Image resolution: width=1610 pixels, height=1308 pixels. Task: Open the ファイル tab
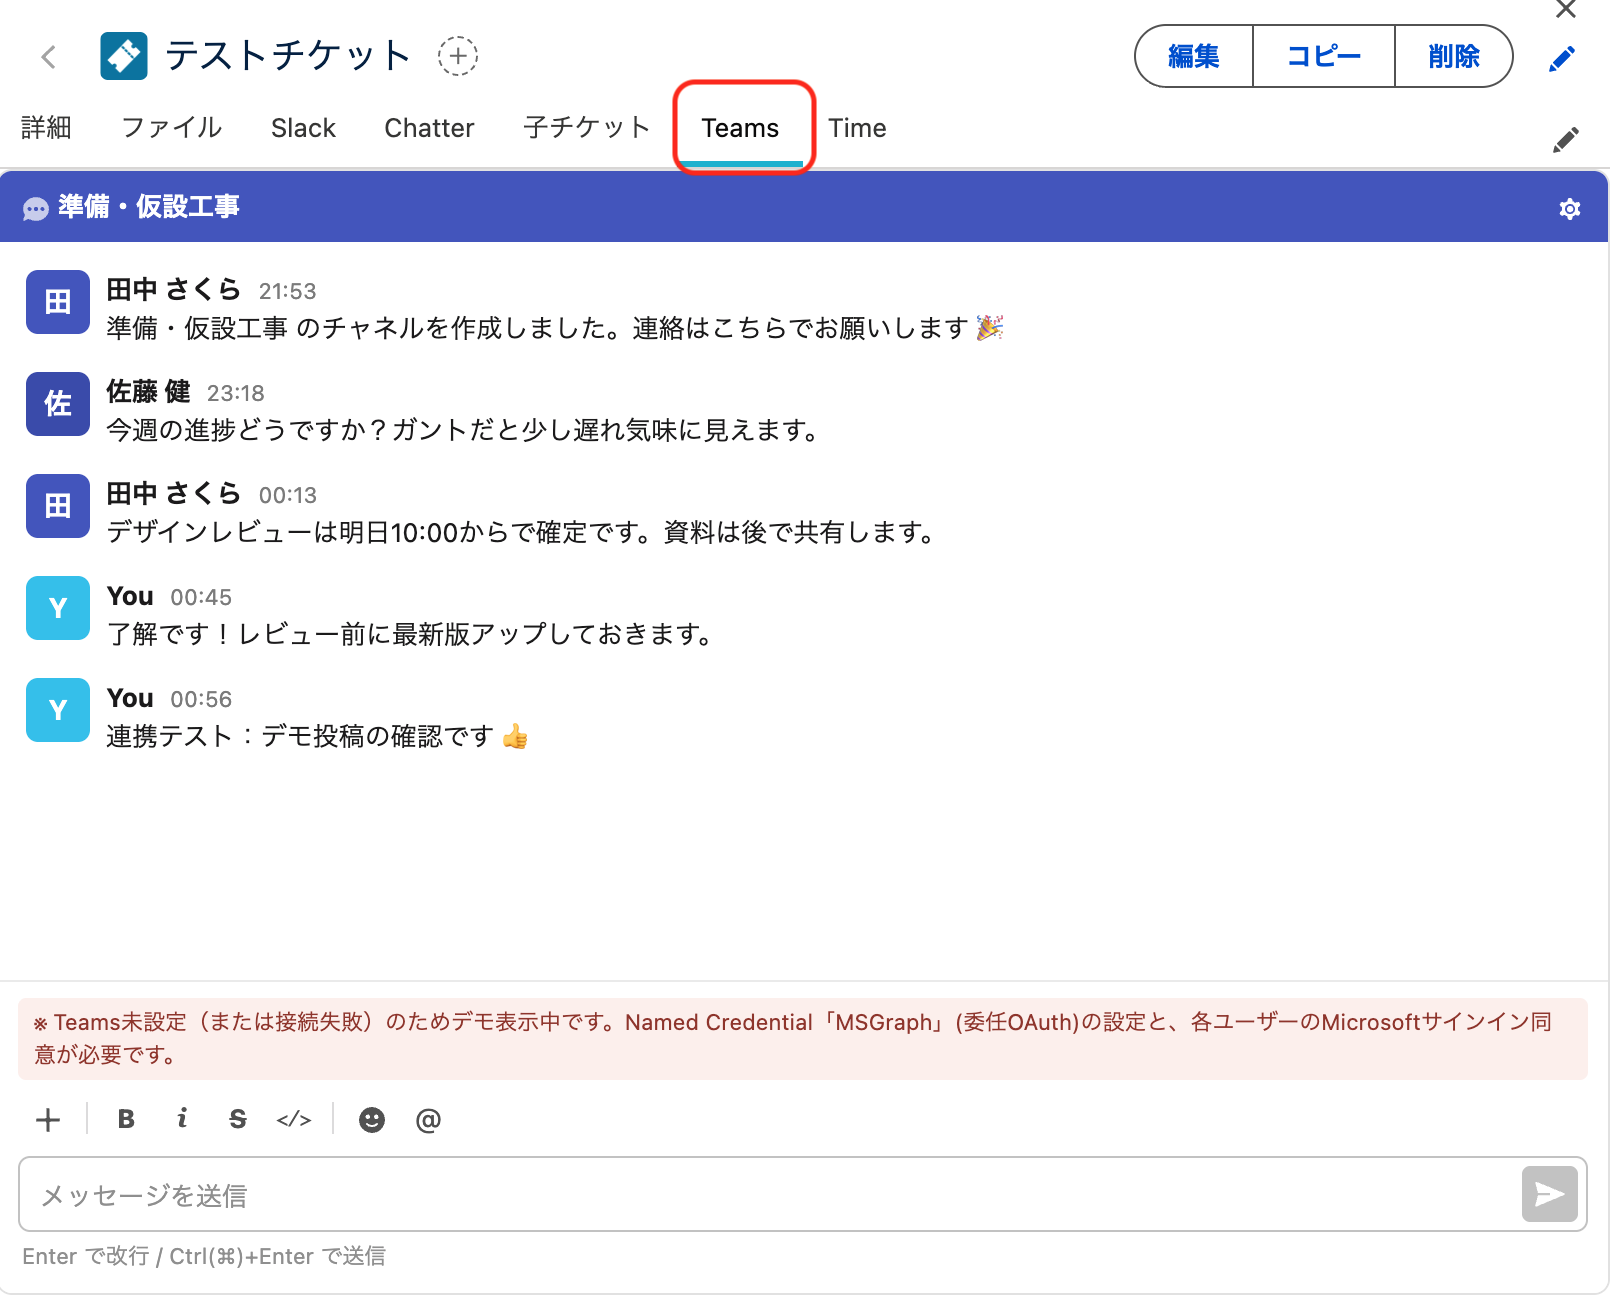pos(171,128)
